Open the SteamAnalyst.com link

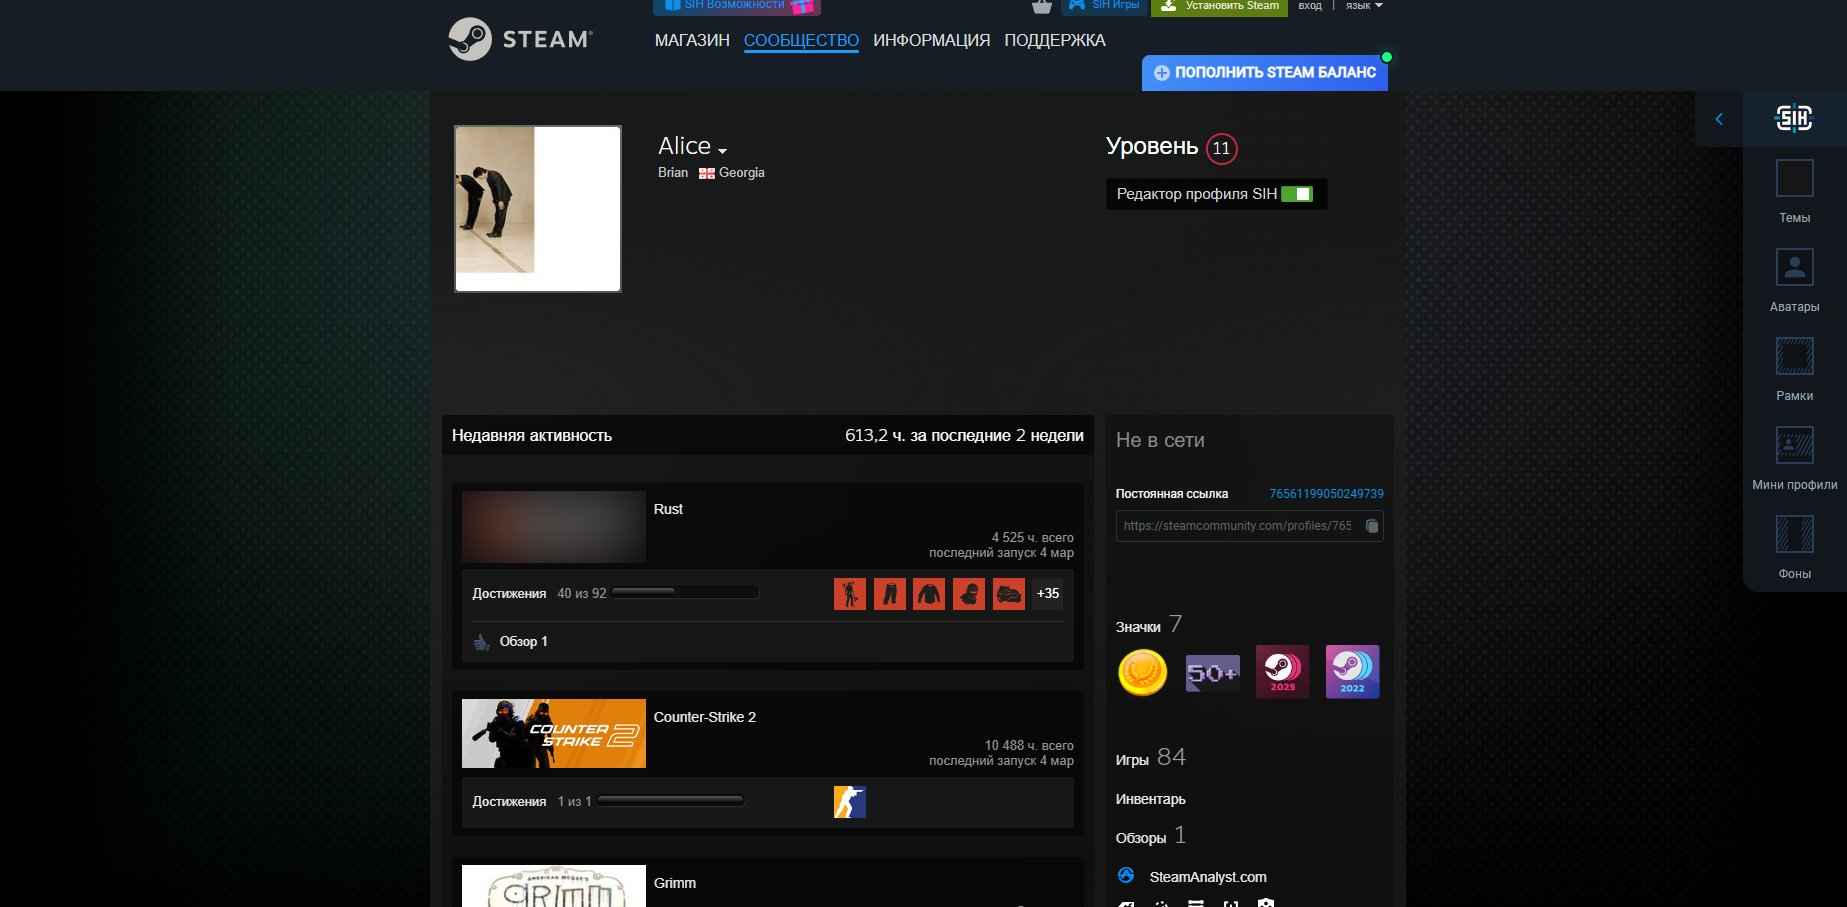(1207, 877)
